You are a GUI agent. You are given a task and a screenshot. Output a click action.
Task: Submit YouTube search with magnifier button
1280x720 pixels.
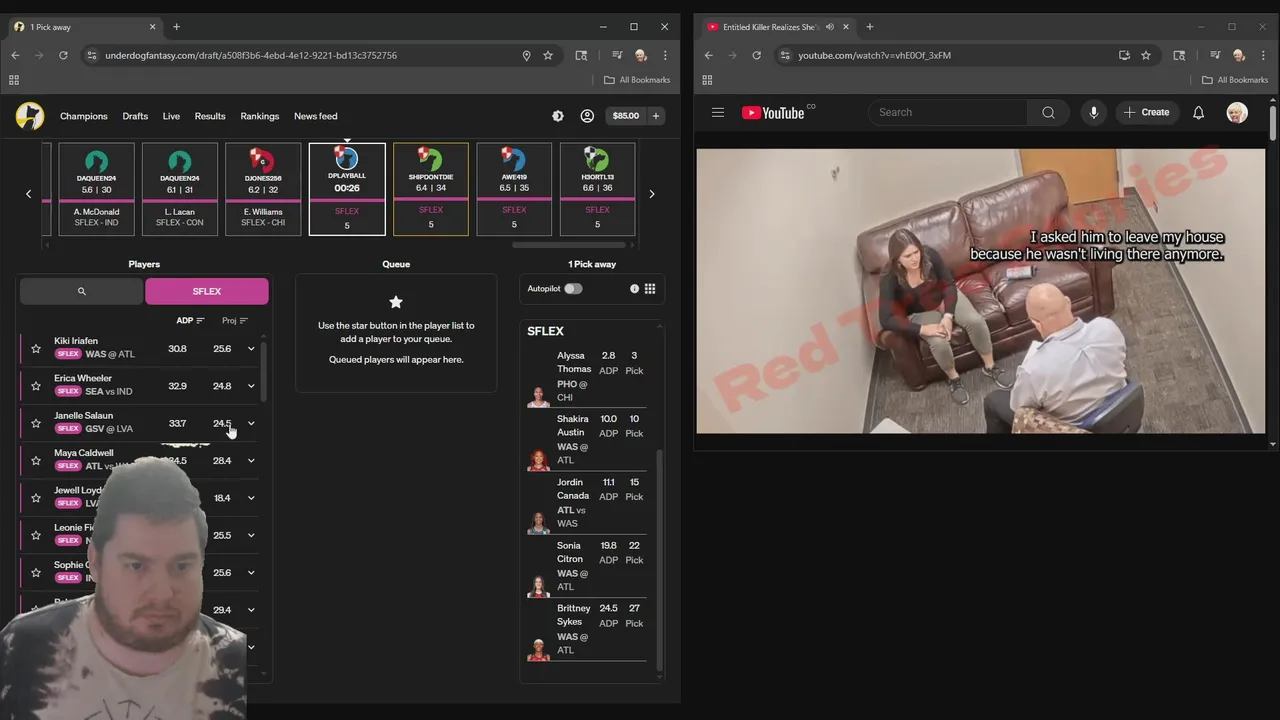(1048, 113)
